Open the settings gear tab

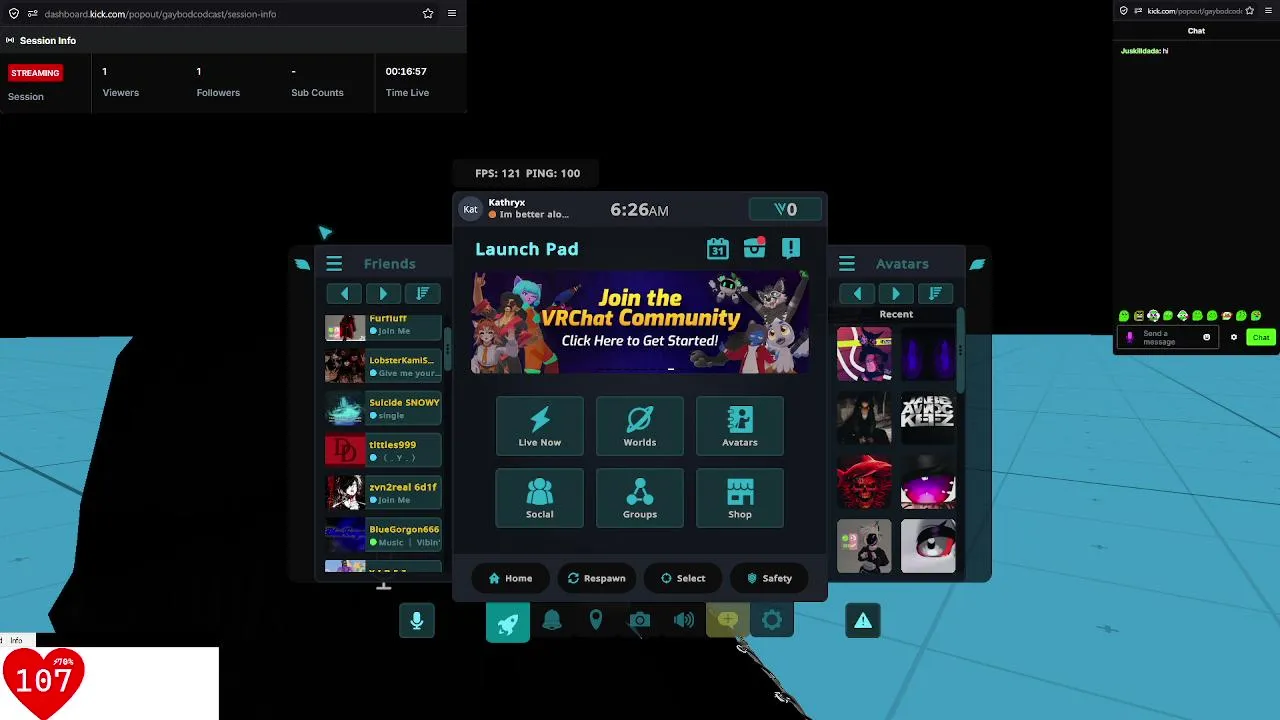pyautogui.click(x=772, y=621)
